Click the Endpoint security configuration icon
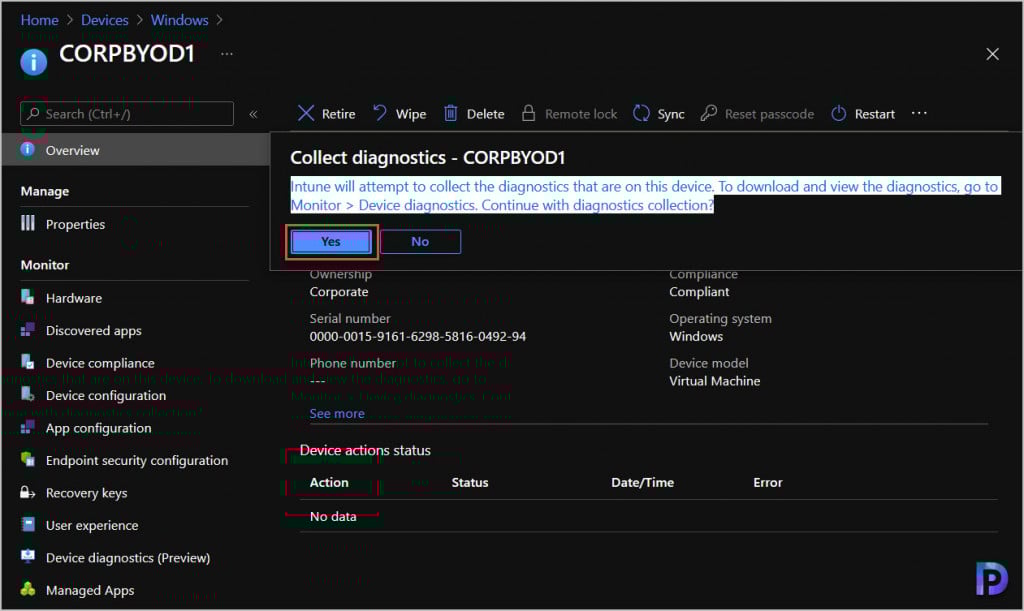 click(x=27, y=460)
